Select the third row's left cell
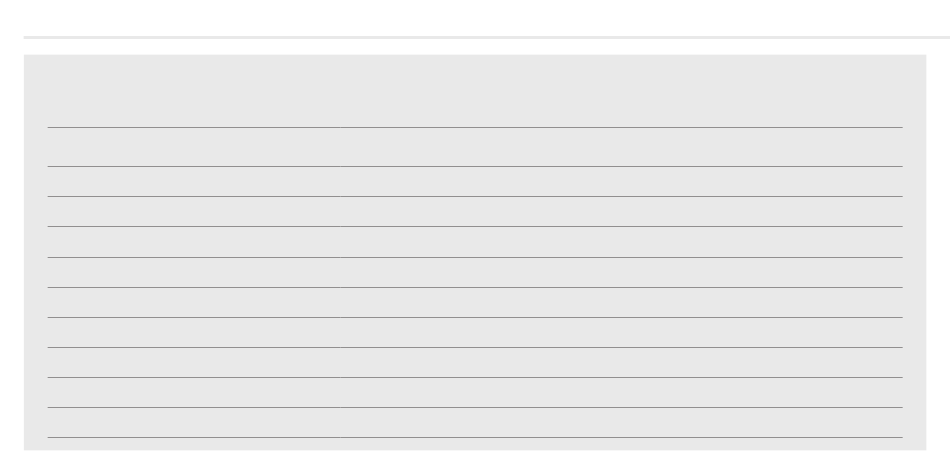This screenshot has height=475, width=950. click(x=194, y=211)
